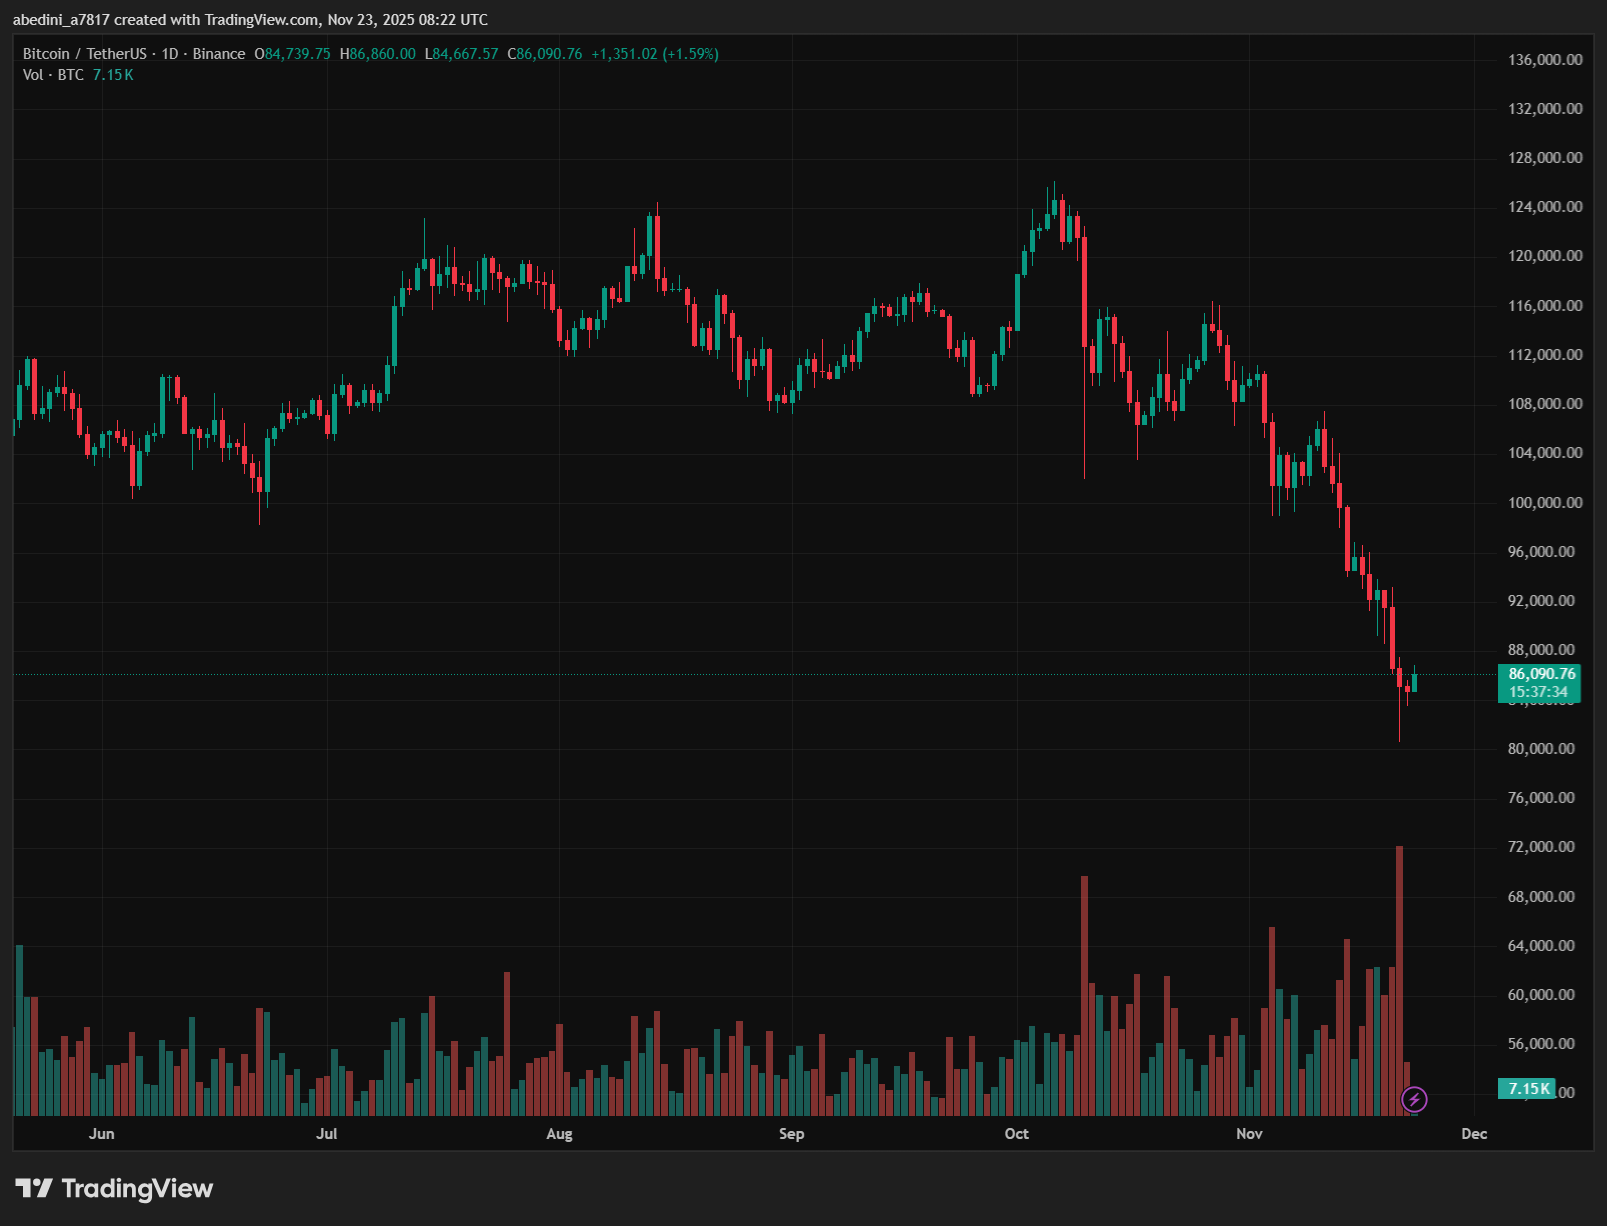The image size is (1607, 1226).
Task: Click the Oct label on time axis
Action: click(1016, 1133)
